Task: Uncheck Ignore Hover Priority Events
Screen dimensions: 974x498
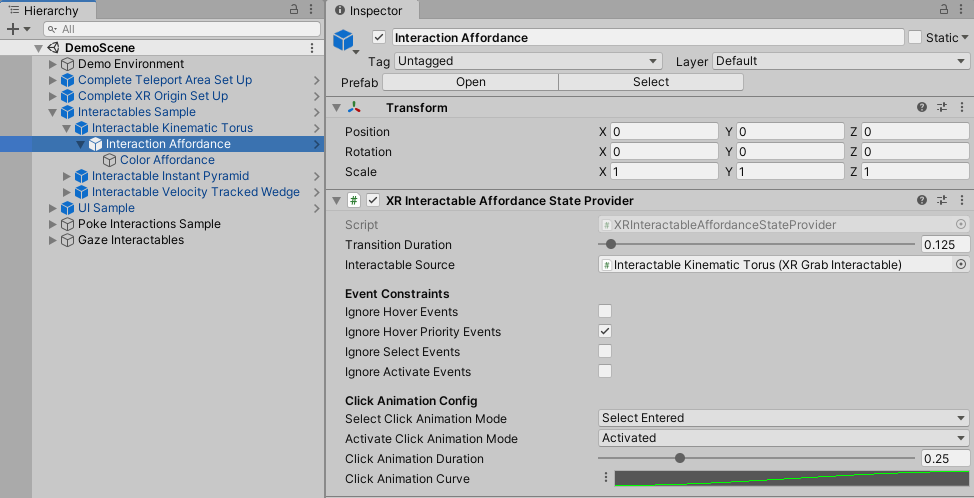Action: [605, 332]
